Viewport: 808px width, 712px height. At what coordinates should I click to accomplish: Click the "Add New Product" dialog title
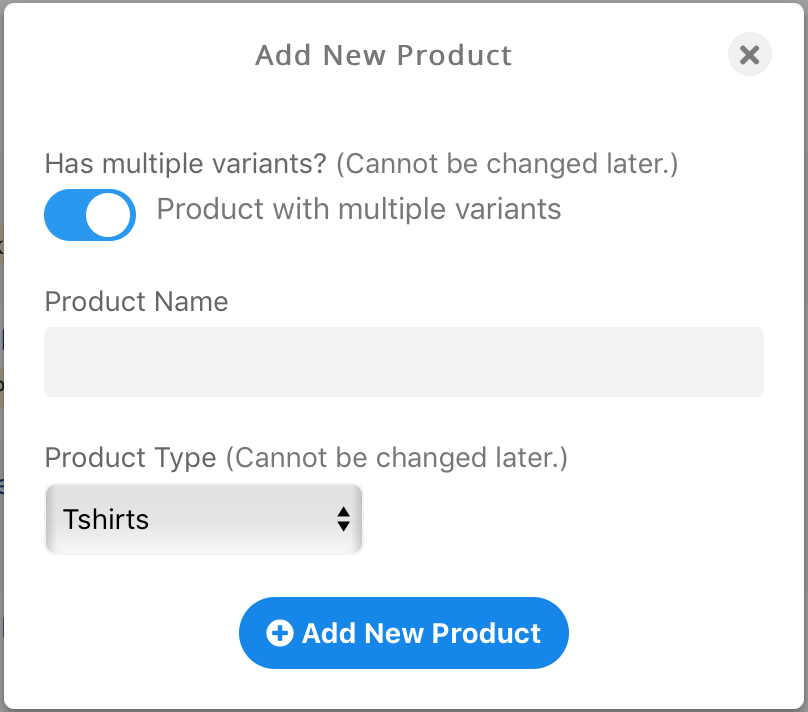[384, 55]
